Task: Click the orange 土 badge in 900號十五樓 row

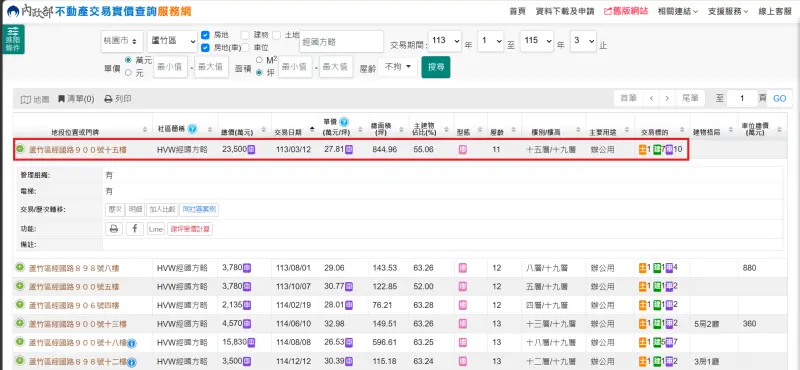Action: (643, 150)
